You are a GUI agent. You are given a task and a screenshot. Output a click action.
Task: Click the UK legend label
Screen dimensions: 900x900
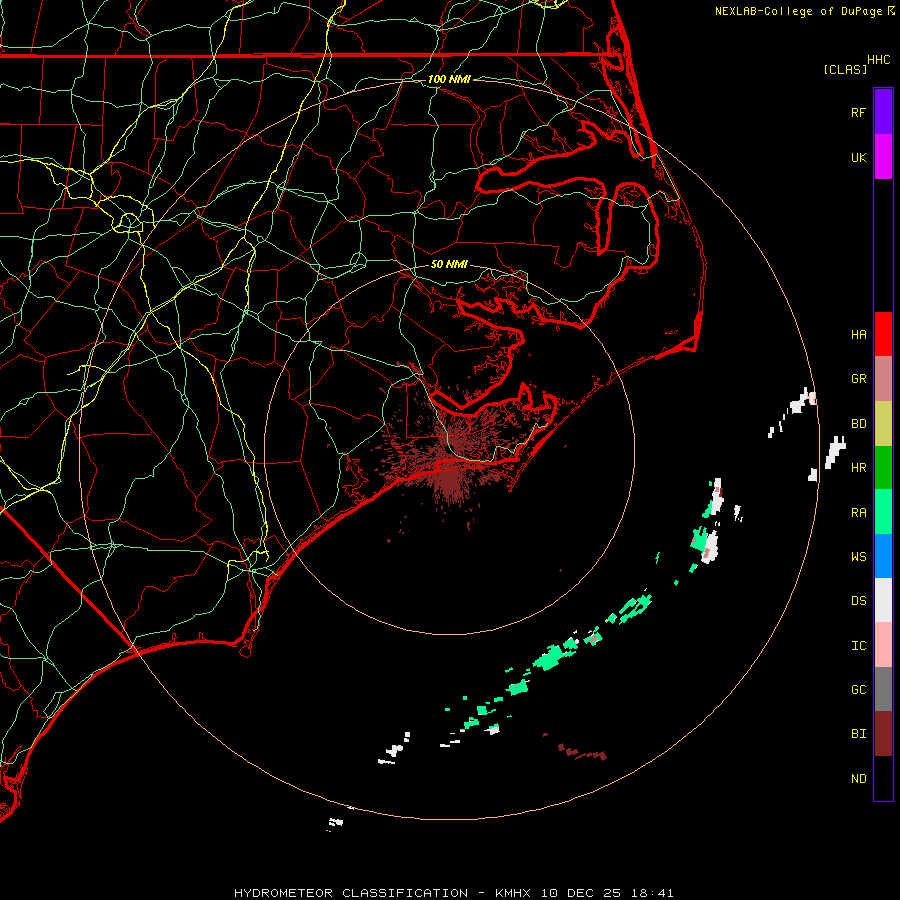(x=858, y=157)
